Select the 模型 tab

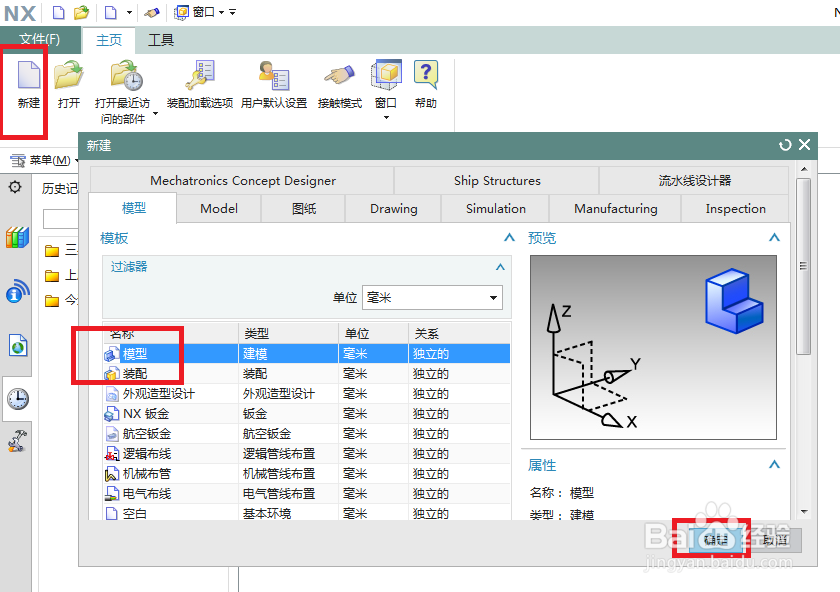pyautogui.click(x=133, y=208)
